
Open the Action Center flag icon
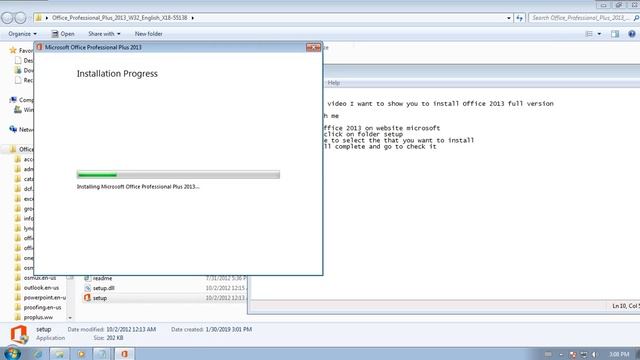(x=573, y=354)
